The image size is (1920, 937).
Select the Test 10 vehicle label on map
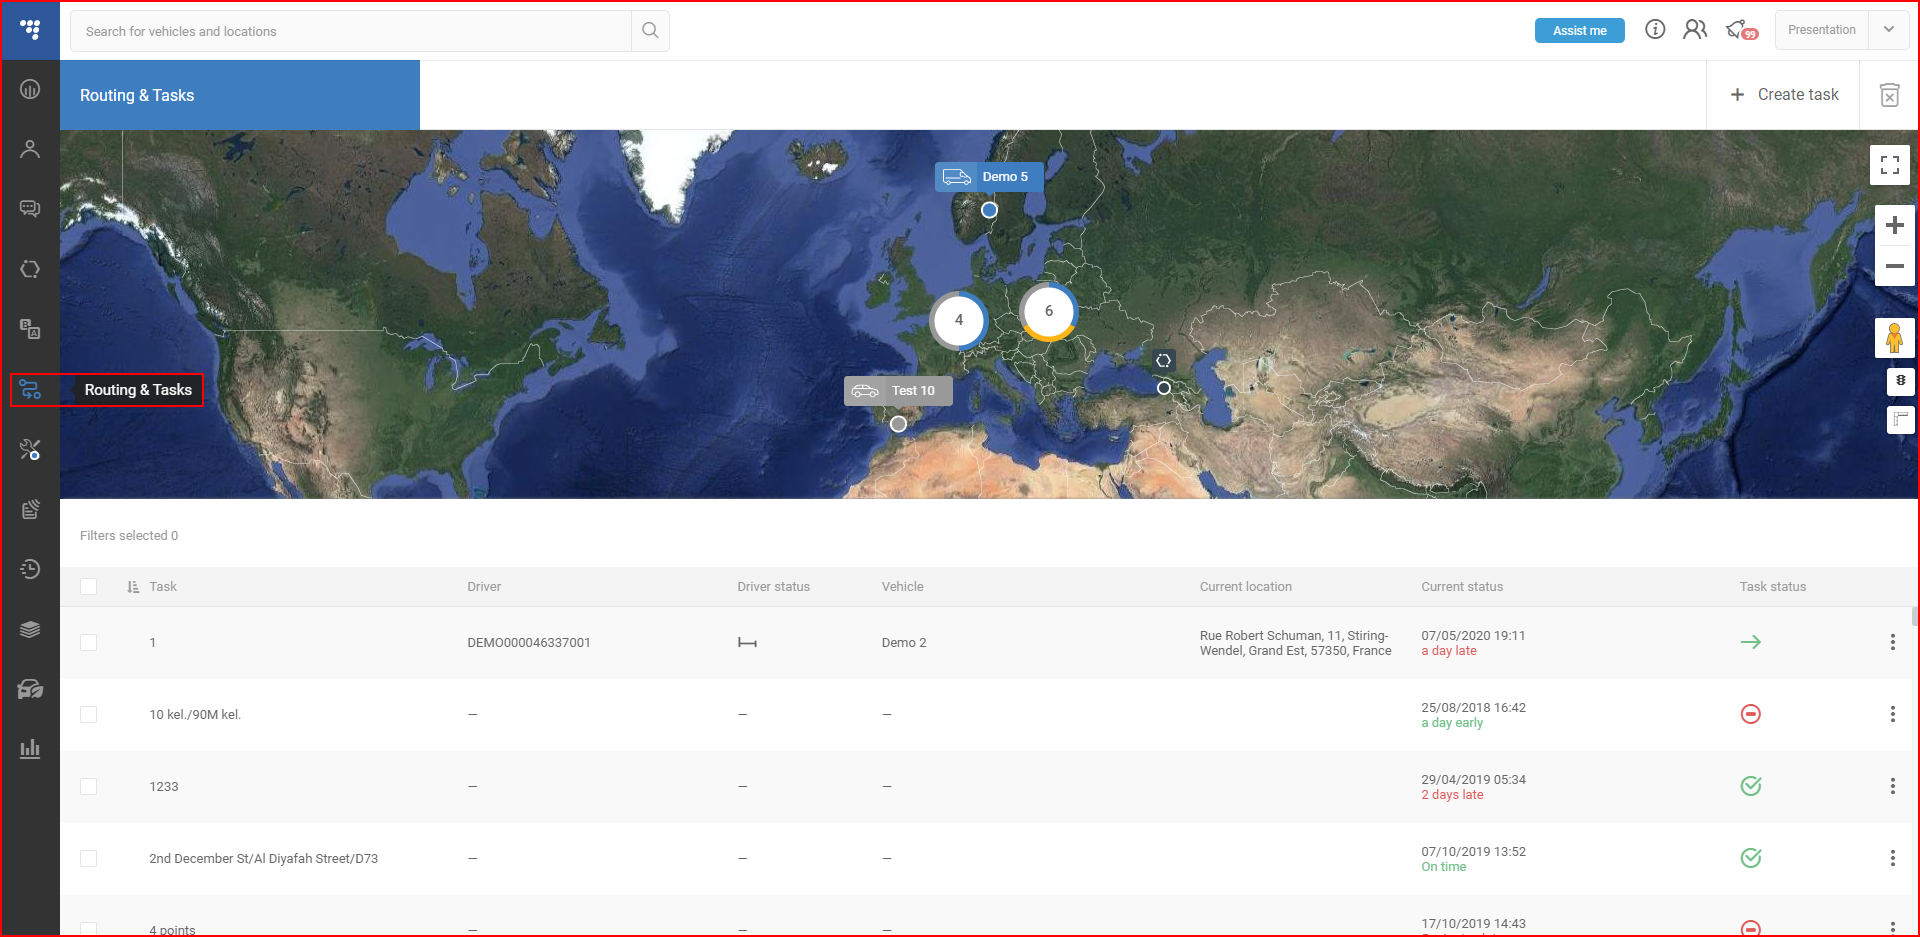pos(898,391)
